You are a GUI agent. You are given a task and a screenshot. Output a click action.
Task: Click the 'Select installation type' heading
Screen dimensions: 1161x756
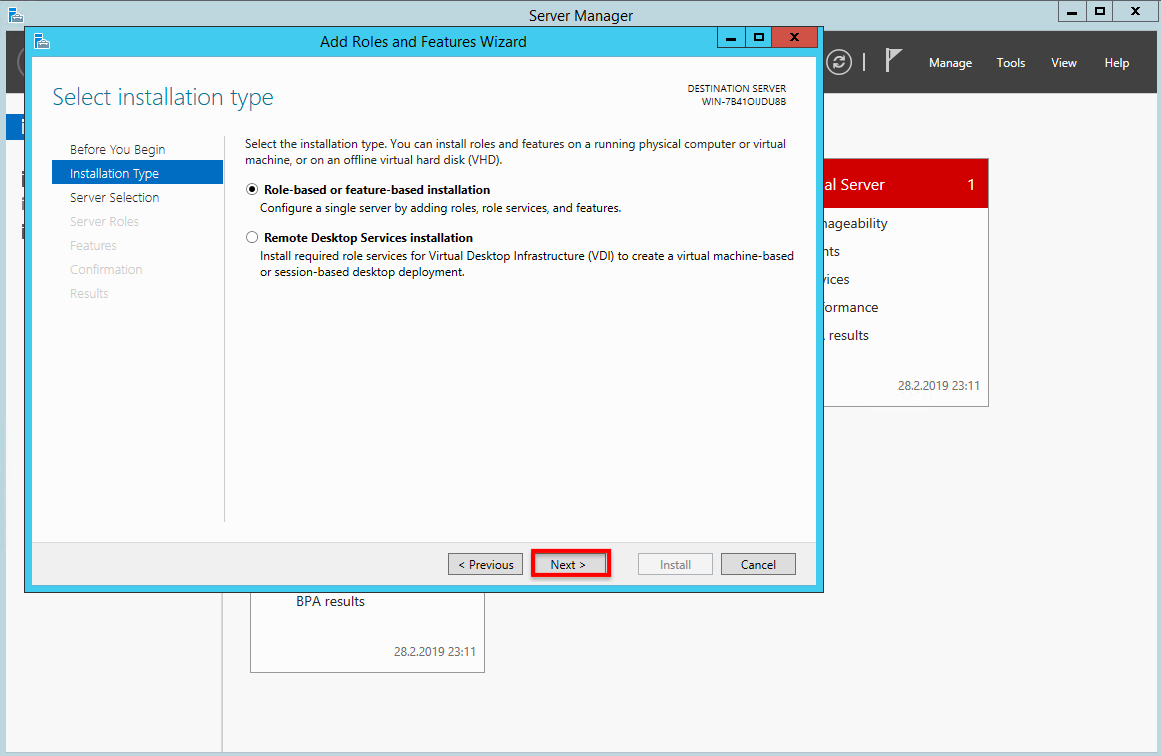click(163, 97)
